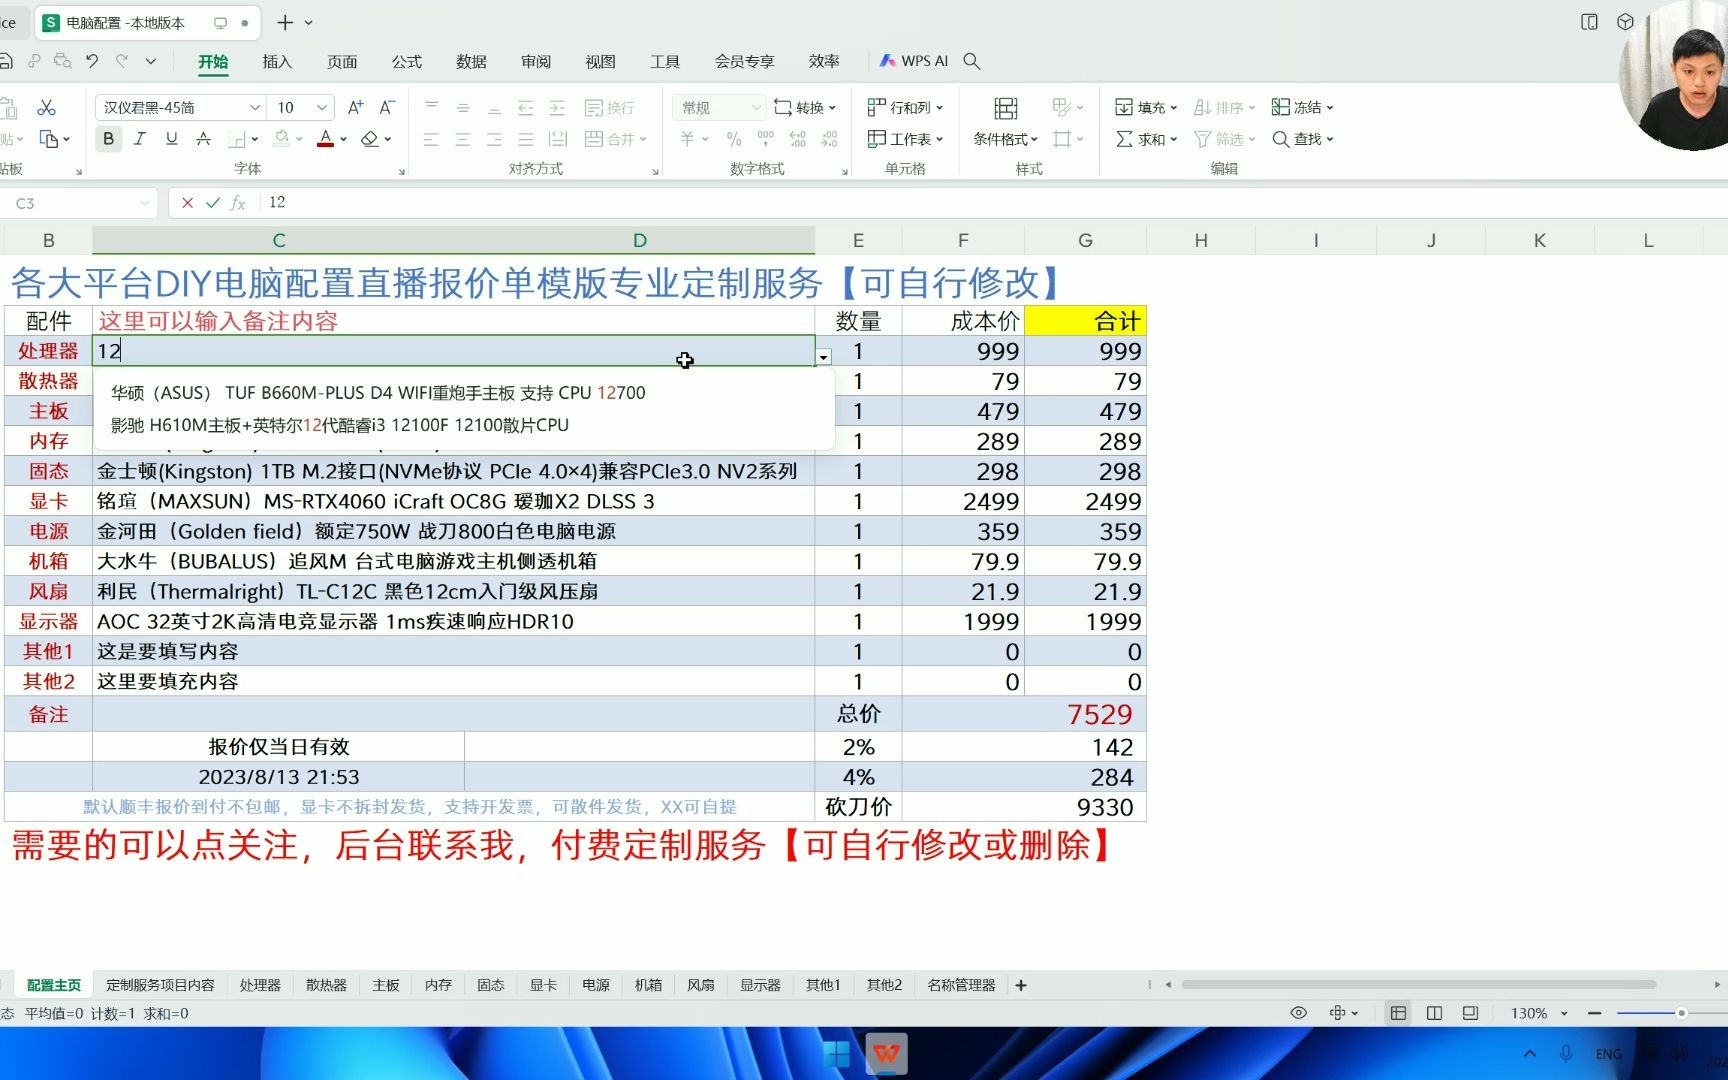
Task: Click the microphone tray icon
Action: 1566,1054
